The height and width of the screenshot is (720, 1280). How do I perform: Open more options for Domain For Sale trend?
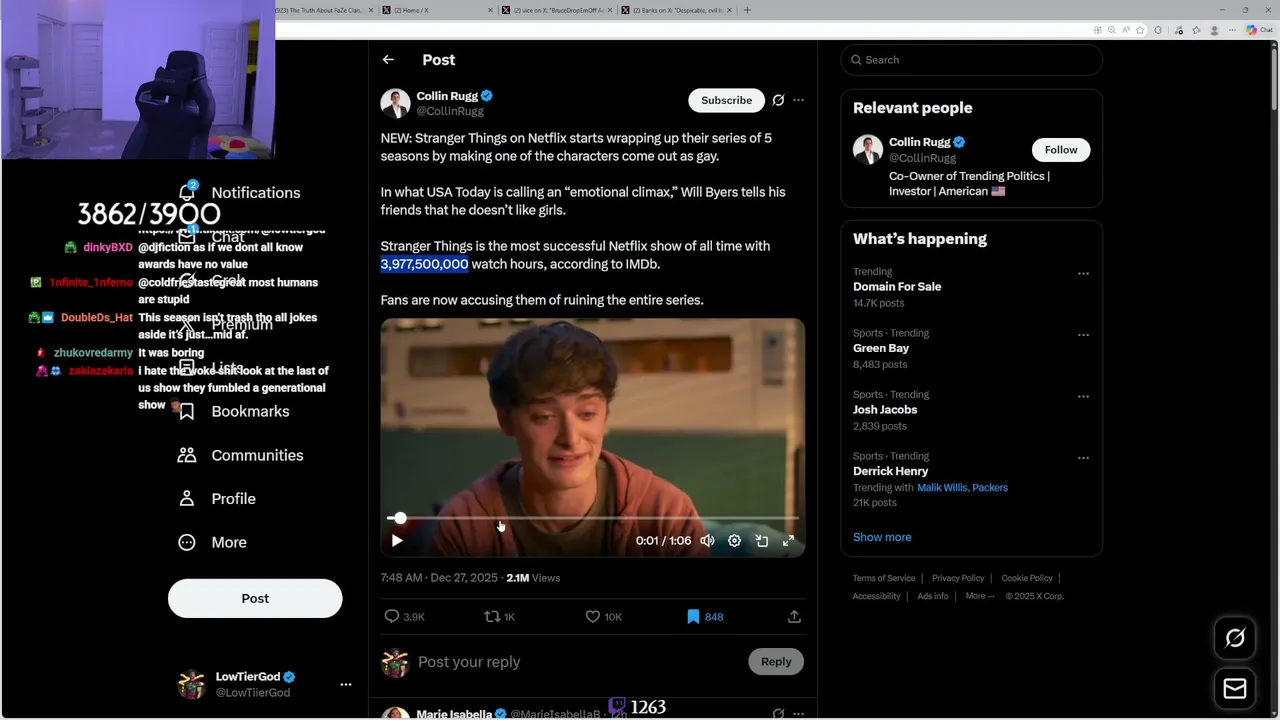(1083, 273)
